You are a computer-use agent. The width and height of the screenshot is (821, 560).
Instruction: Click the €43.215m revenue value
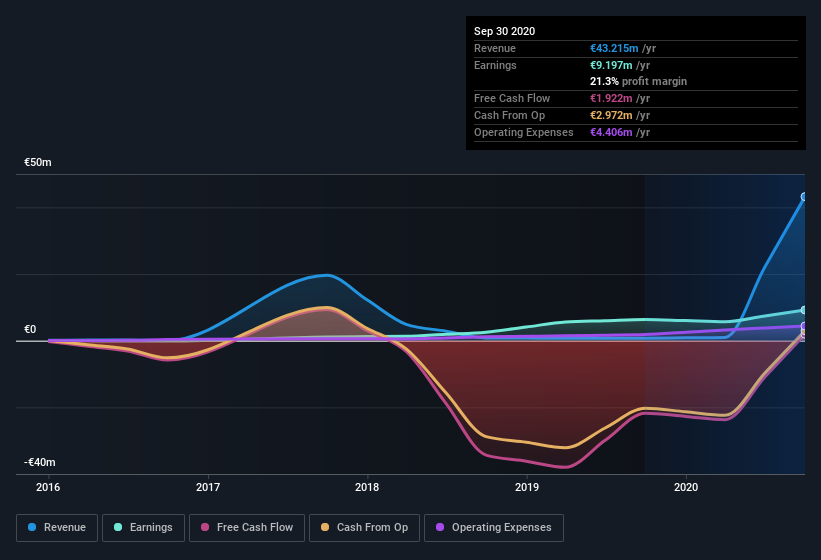pyautogui.click(x=614, y=48)
